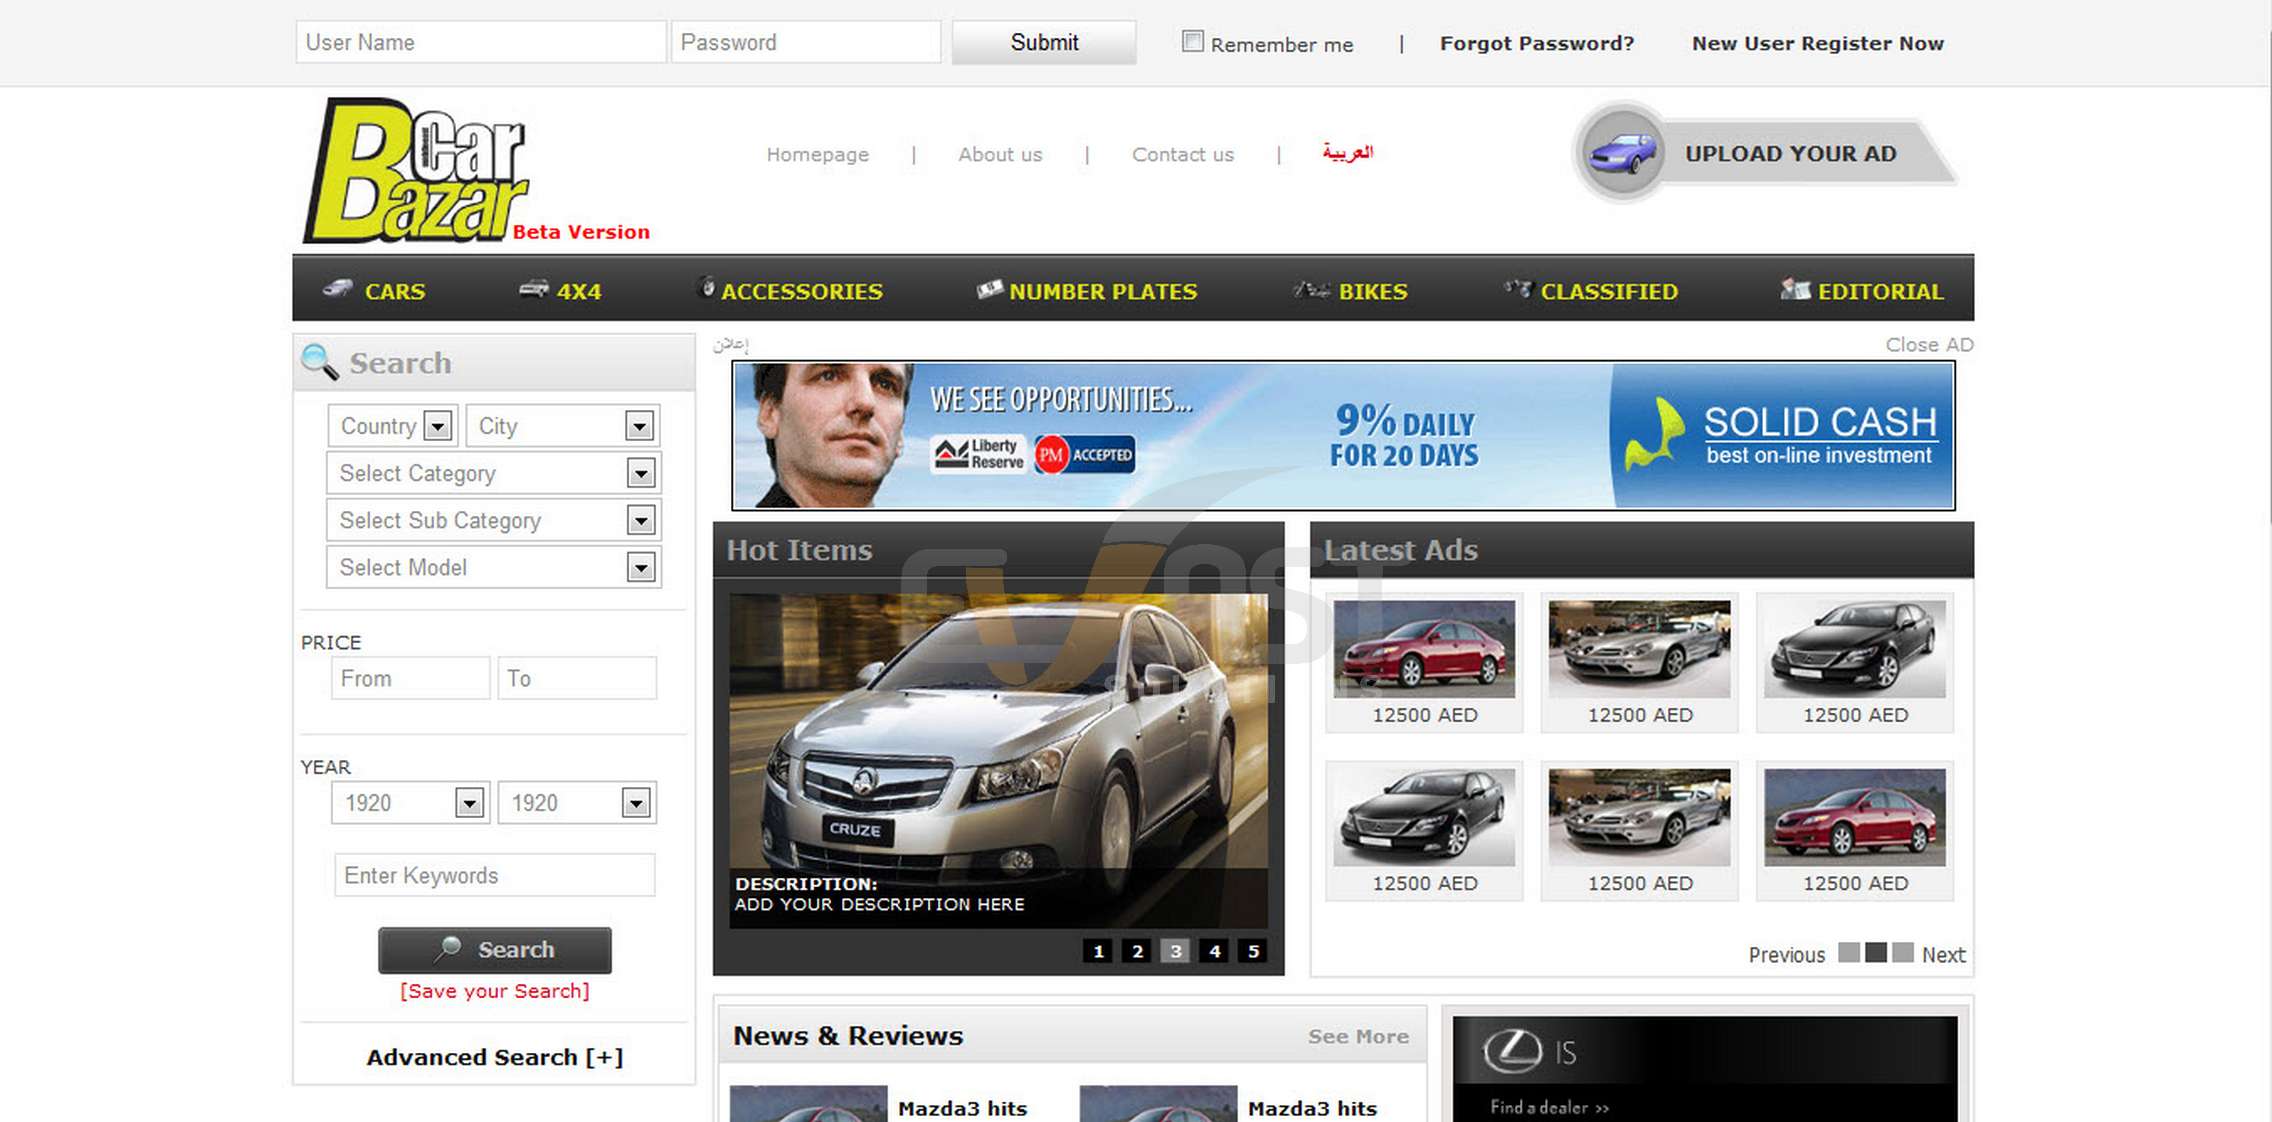Click the Forgot Password? link
Screen dimensions: 2272x1122
[x=1537, y=43]
